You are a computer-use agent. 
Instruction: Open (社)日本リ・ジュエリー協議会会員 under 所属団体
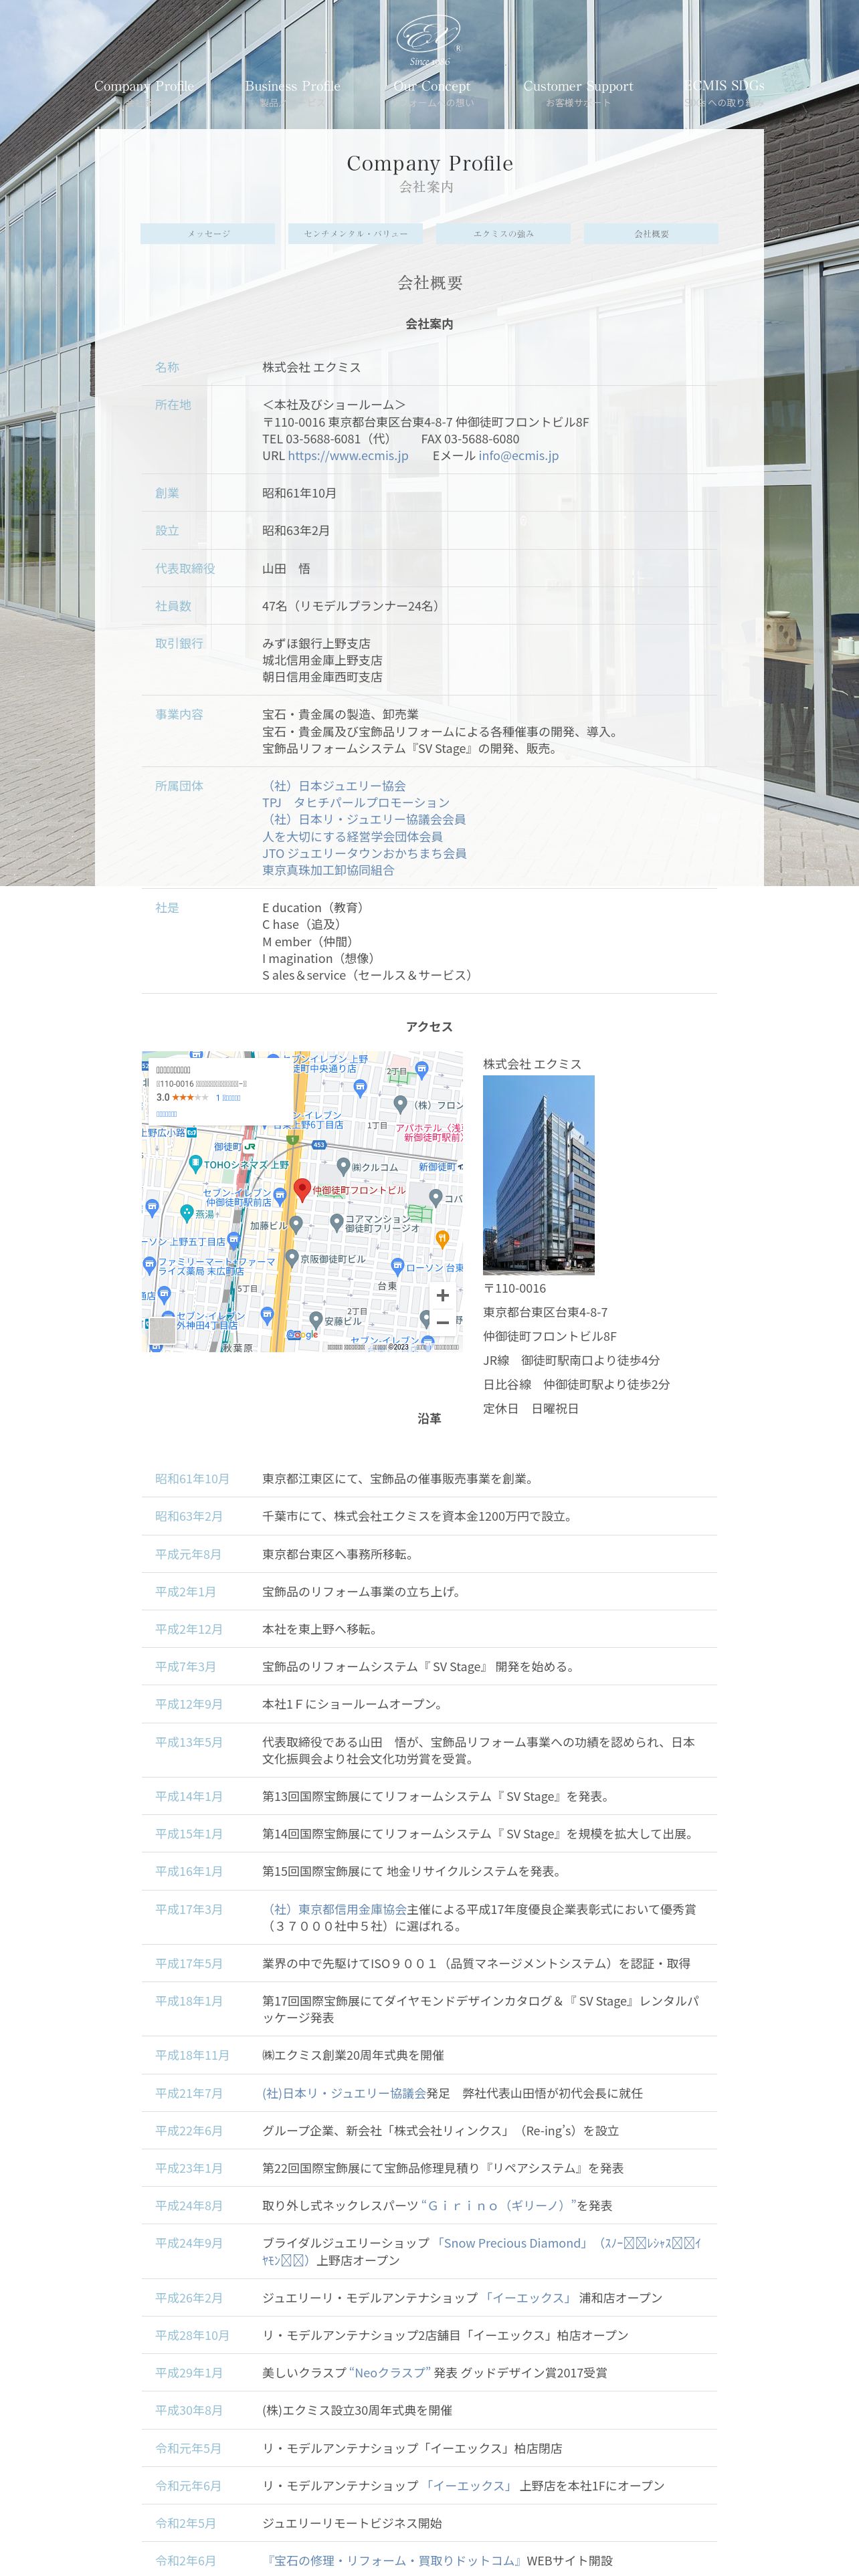click(364, 820)
